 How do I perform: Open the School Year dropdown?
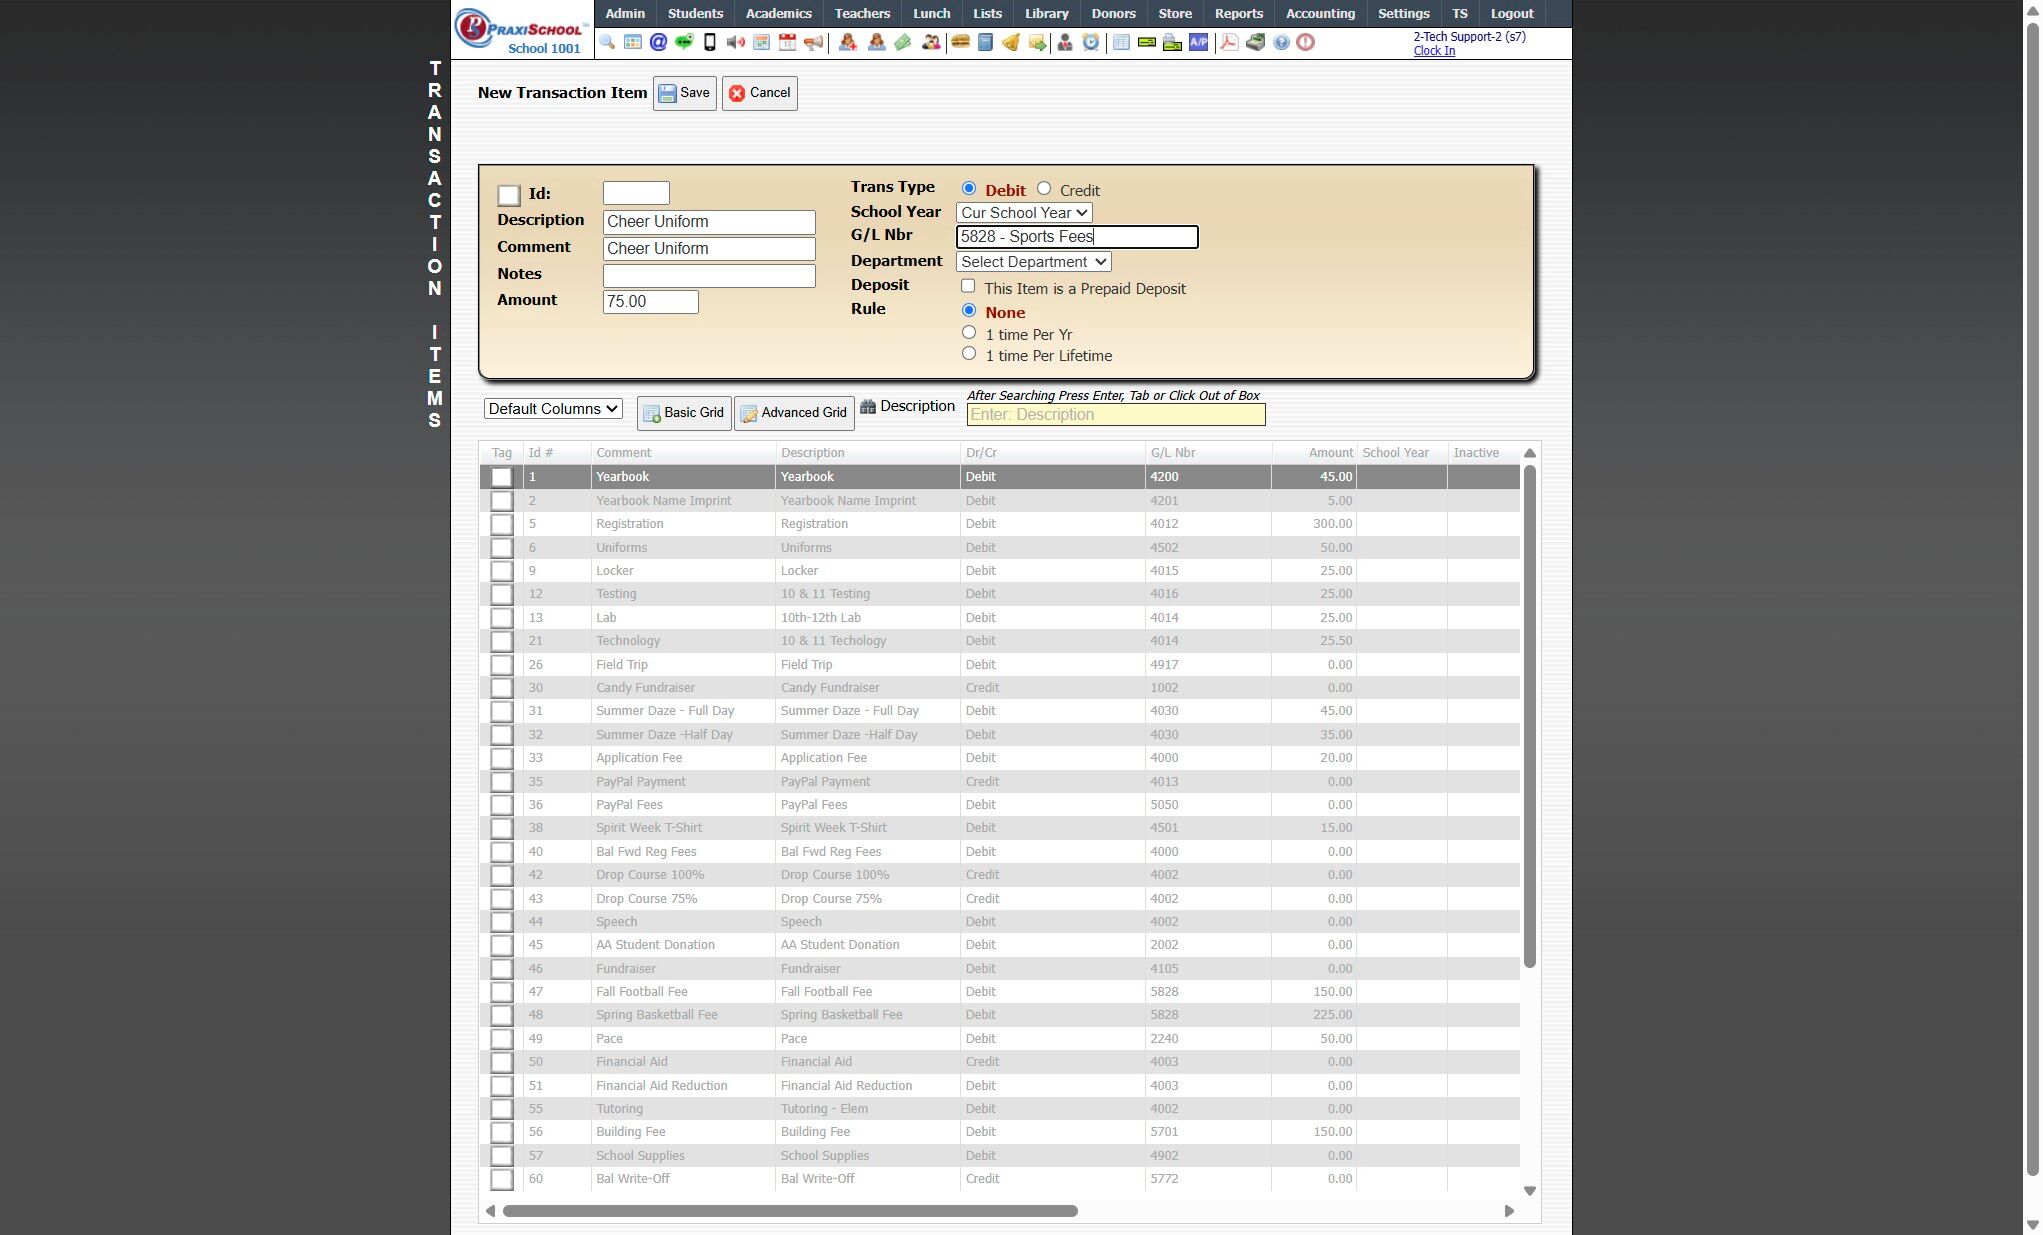tap(1024, 213)
